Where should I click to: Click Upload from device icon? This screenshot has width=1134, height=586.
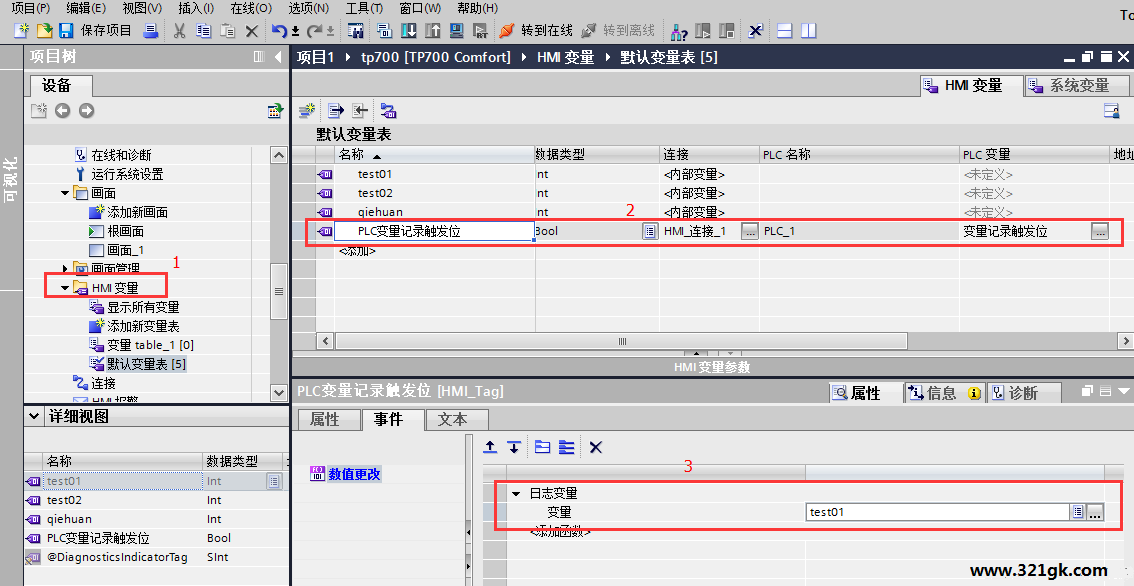(432, 30)
